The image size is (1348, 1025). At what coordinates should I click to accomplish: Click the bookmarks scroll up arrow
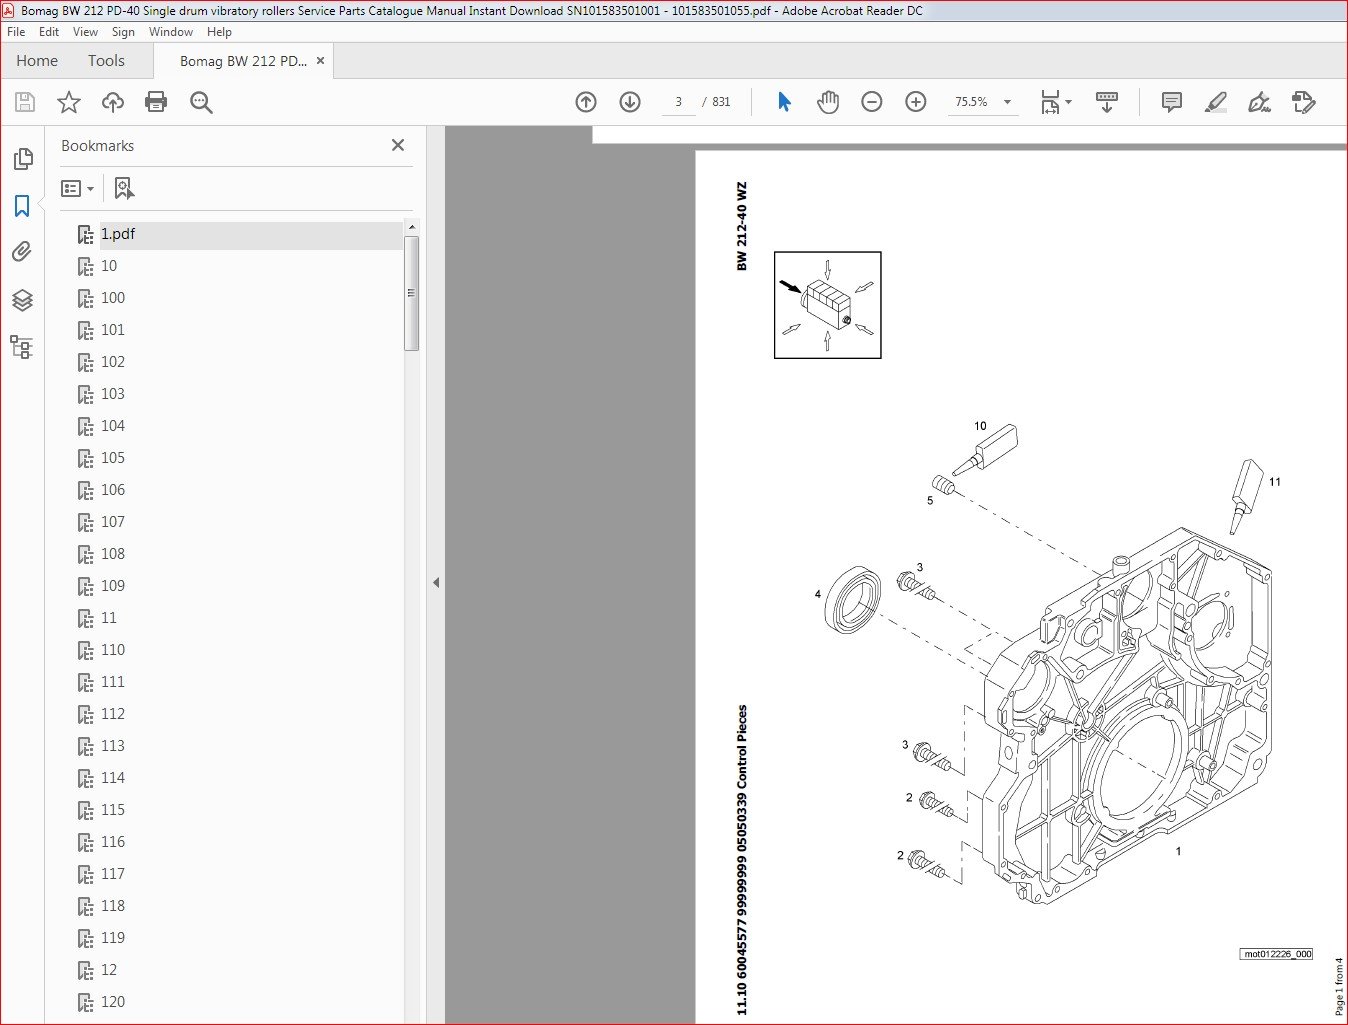click(x=411, y=227)
